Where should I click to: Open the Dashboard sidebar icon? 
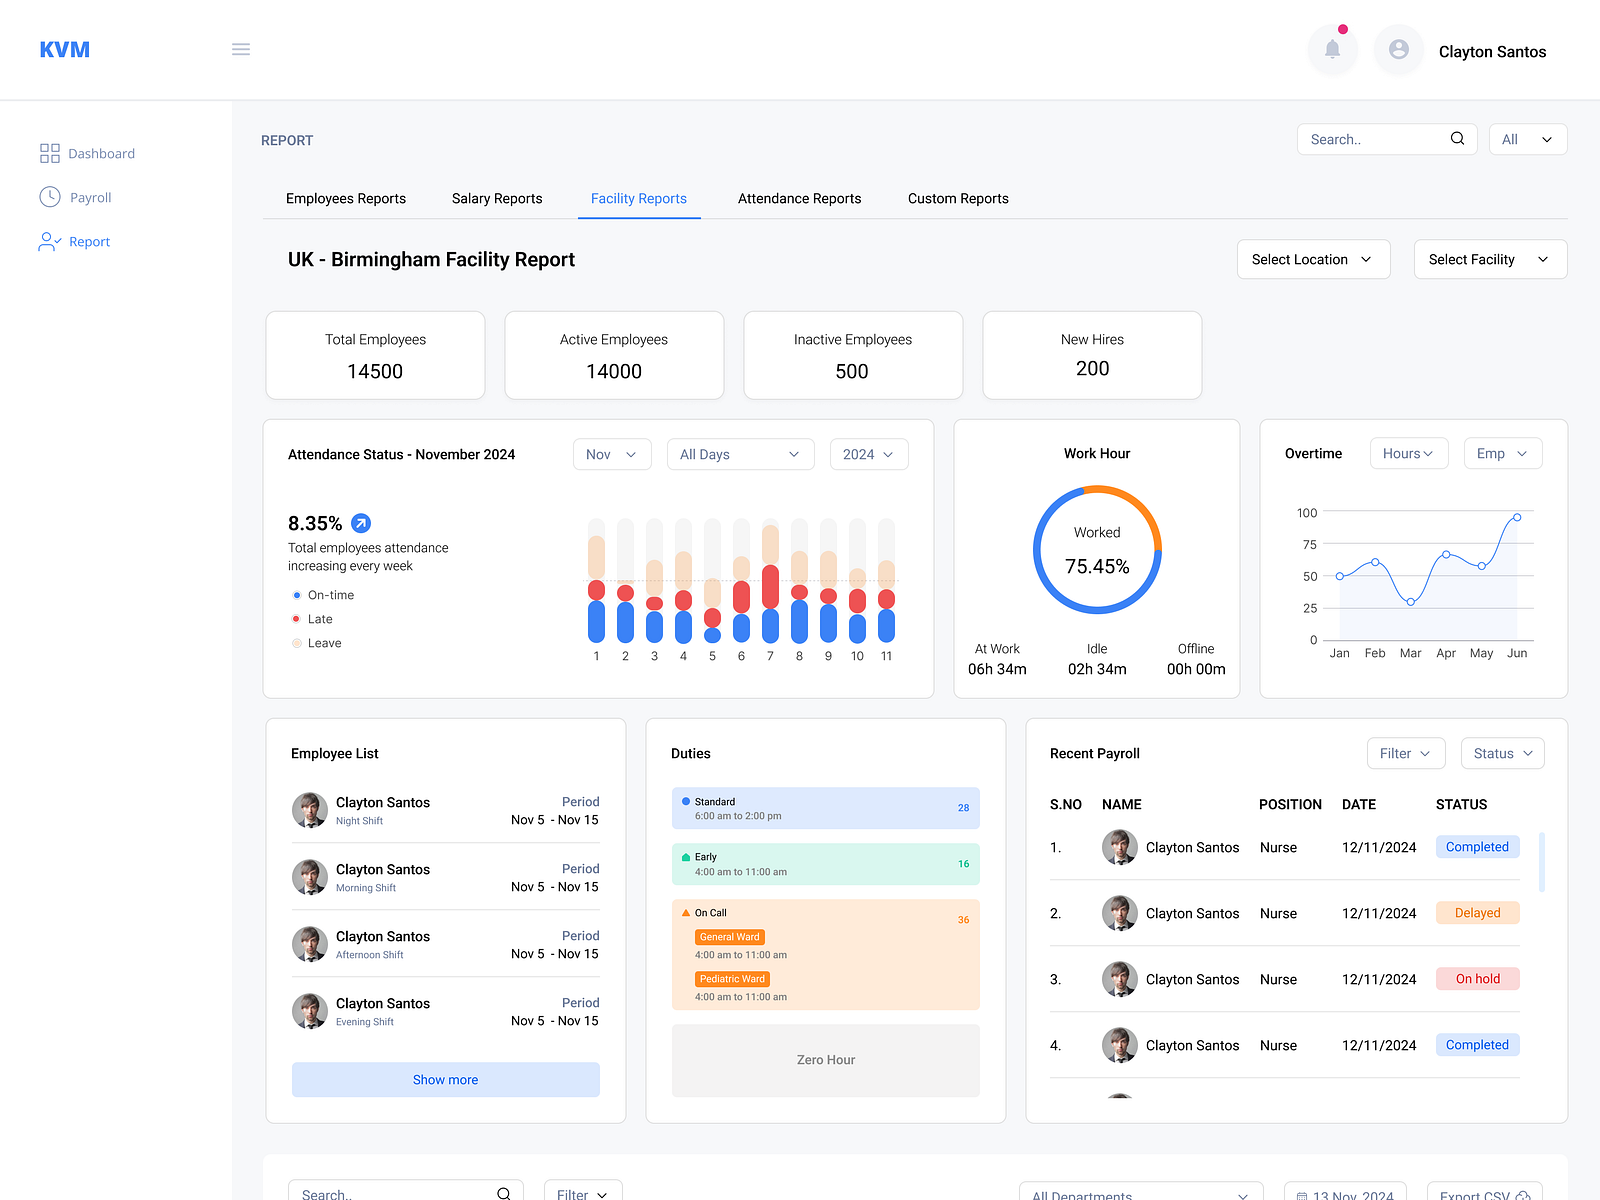pos(49,153)
